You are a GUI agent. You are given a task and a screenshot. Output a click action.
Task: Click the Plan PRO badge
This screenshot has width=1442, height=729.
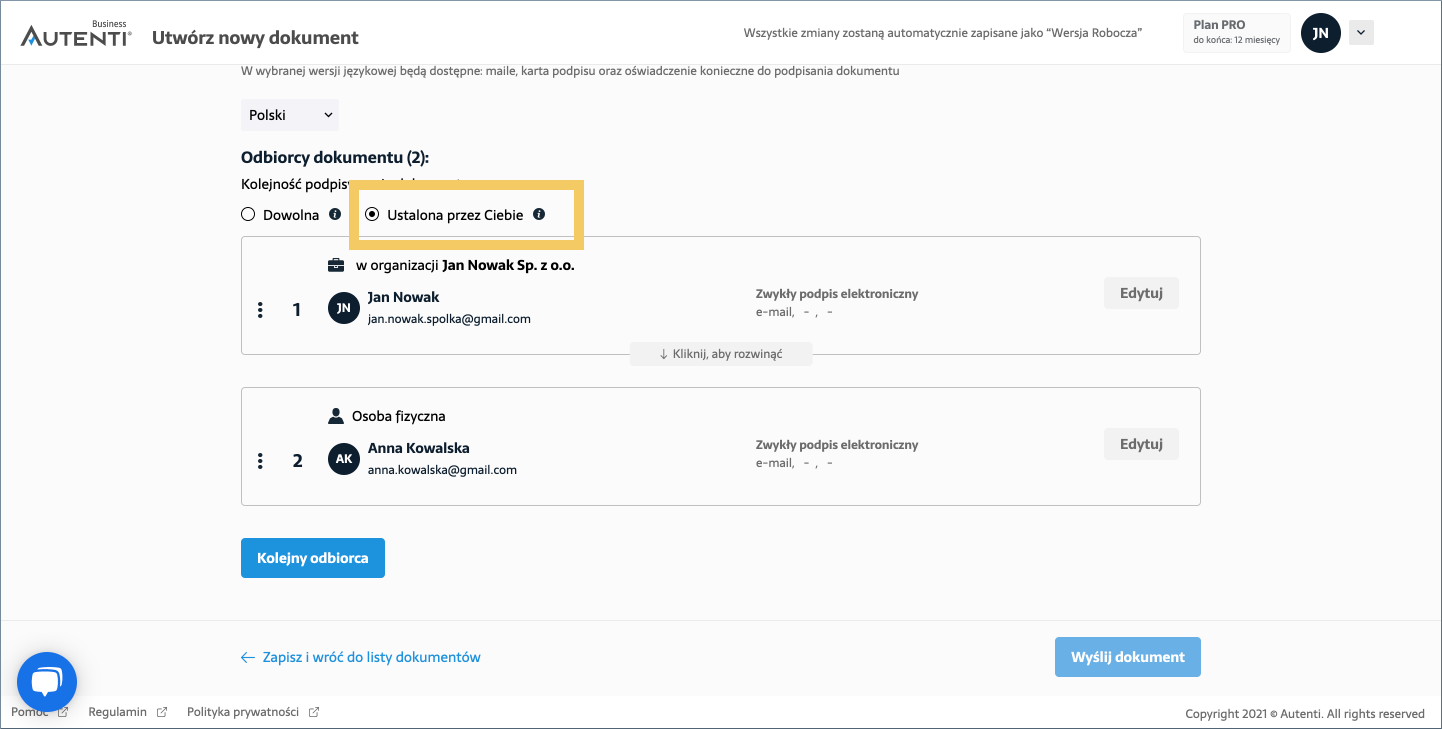pos(1236,32)
